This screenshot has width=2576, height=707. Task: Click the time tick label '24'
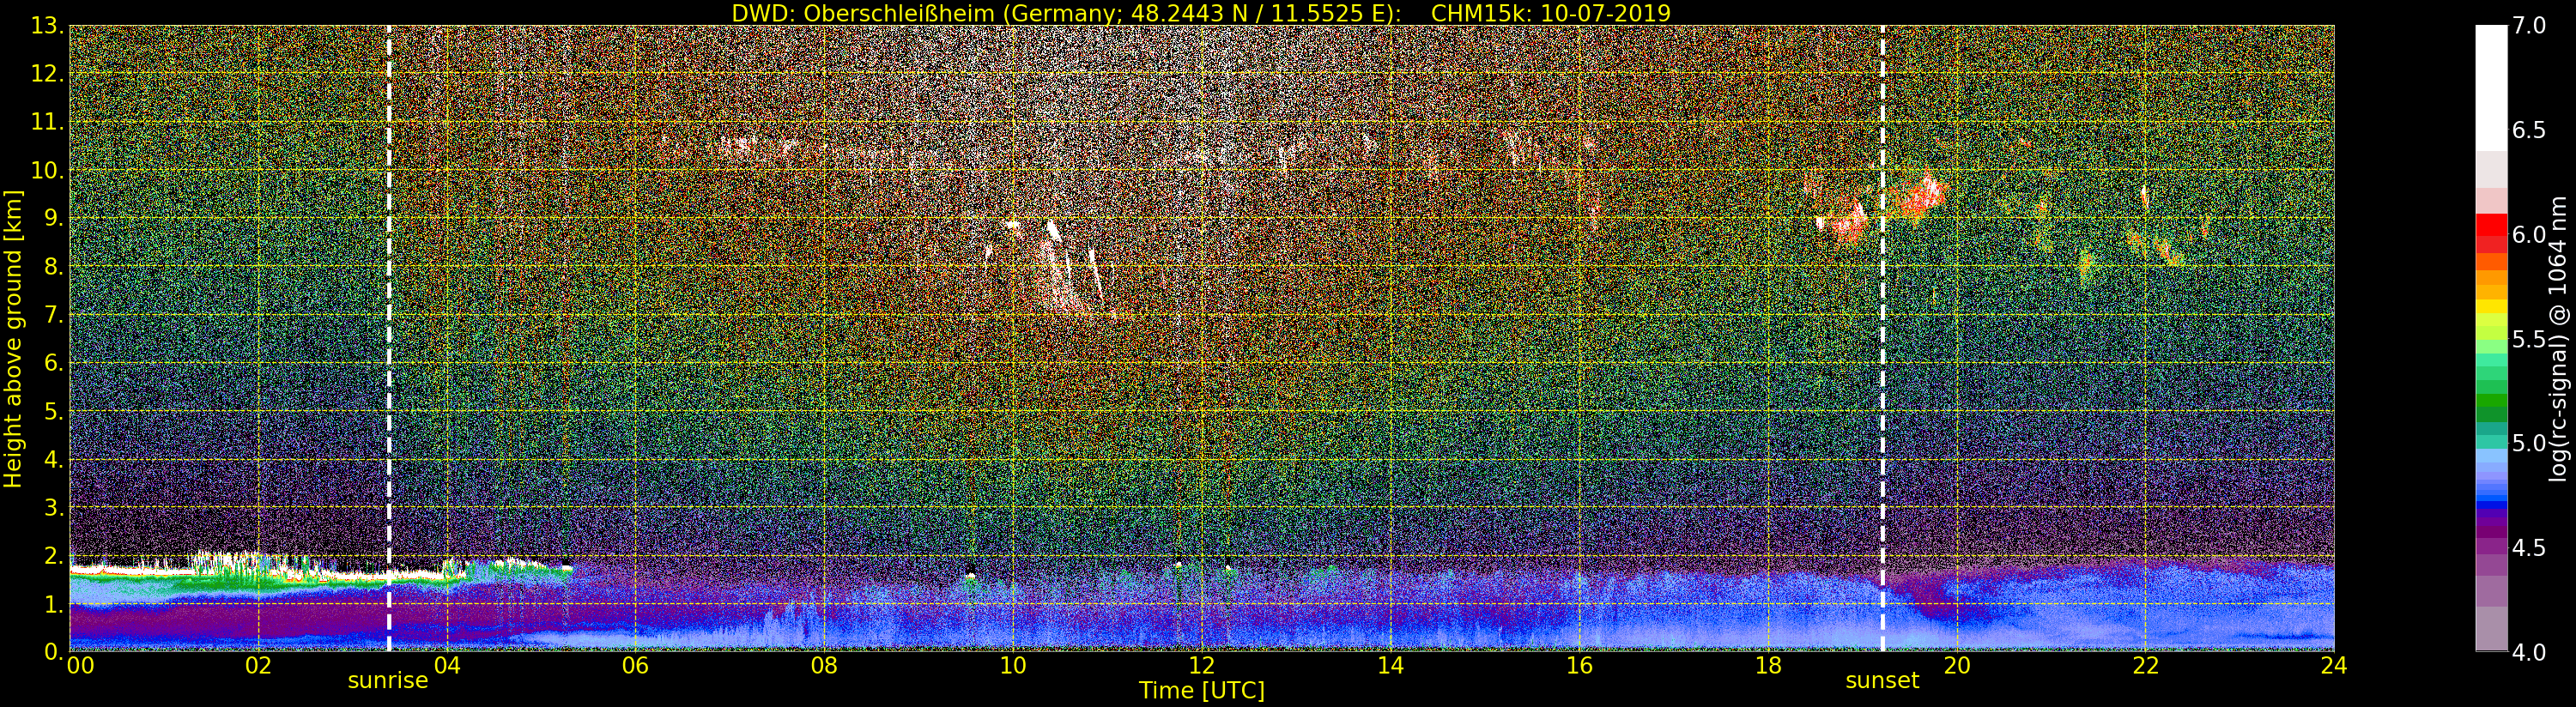[x=2334, y=665]
